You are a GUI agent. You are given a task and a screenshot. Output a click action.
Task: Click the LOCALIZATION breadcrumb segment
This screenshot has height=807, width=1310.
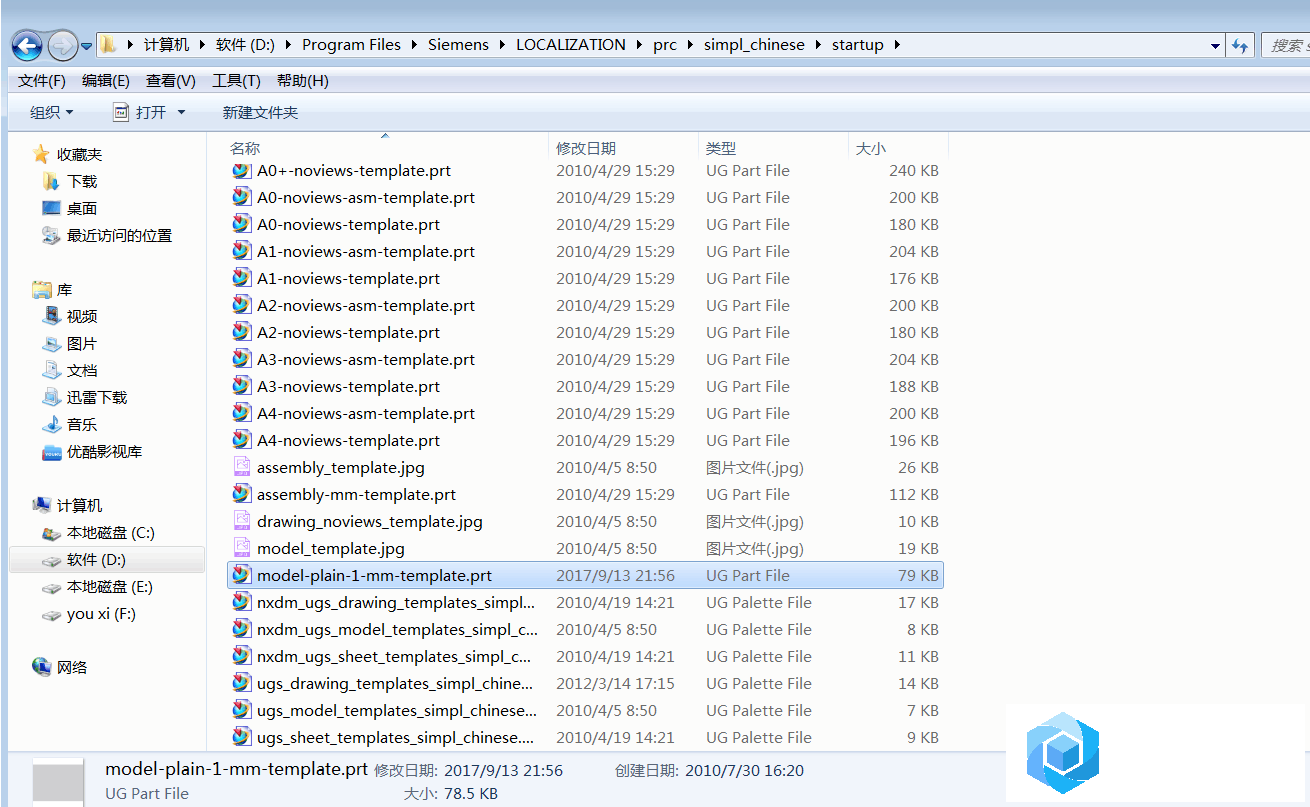click(x=571, y=45)
